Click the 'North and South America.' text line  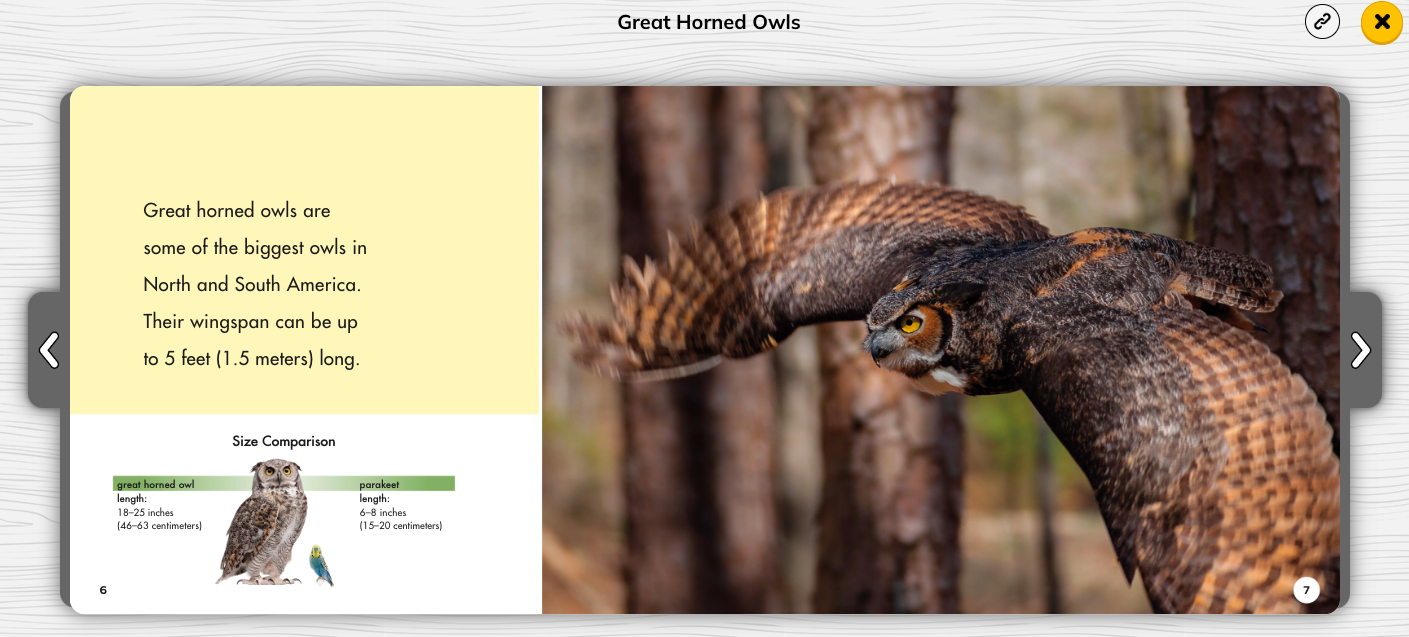tap(252, 285)
